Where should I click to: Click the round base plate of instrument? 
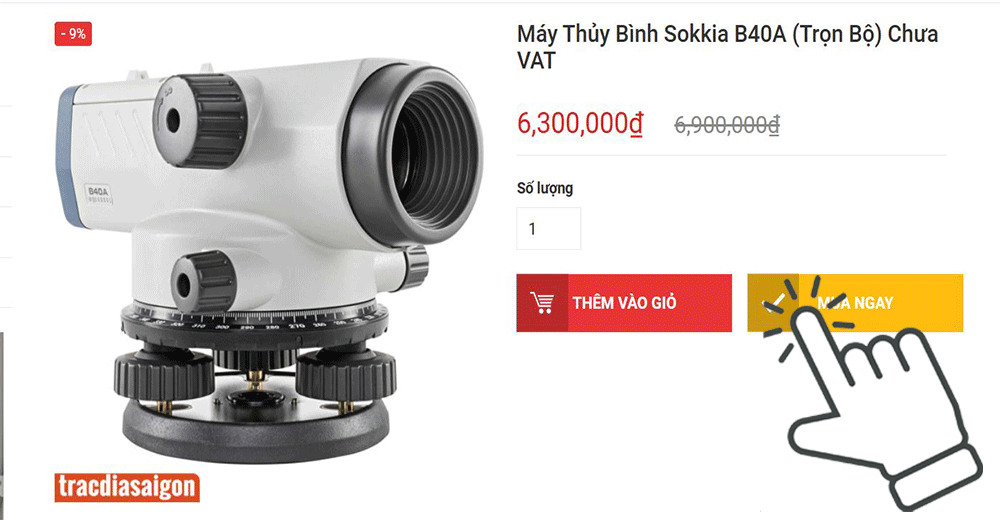tap(256, 431)
